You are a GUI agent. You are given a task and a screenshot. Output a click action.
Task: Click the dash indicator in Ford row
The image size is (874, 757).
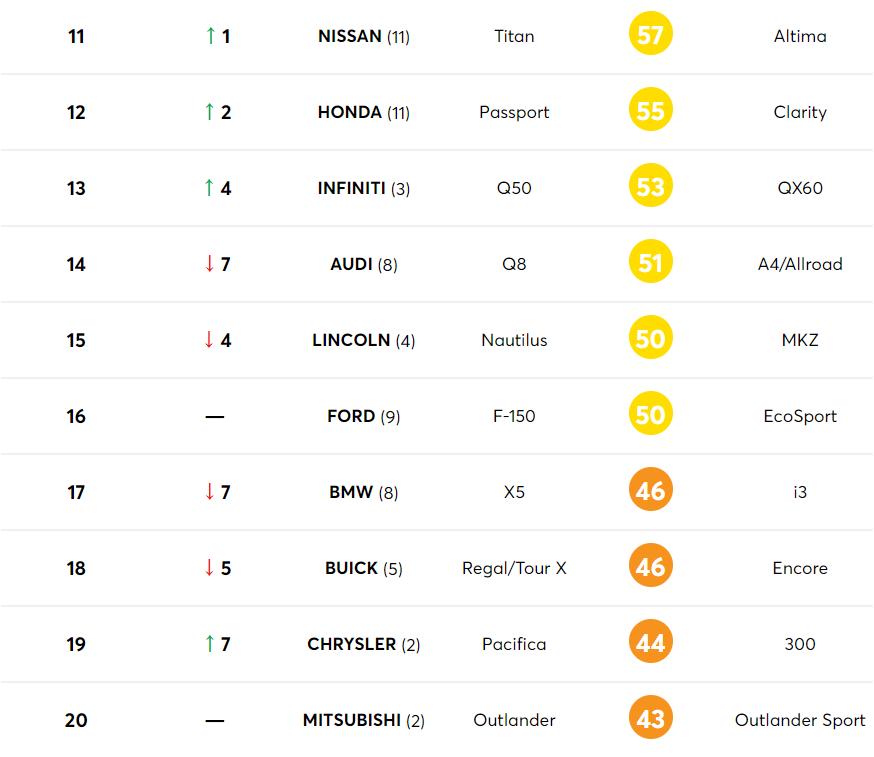coord(215,416)
